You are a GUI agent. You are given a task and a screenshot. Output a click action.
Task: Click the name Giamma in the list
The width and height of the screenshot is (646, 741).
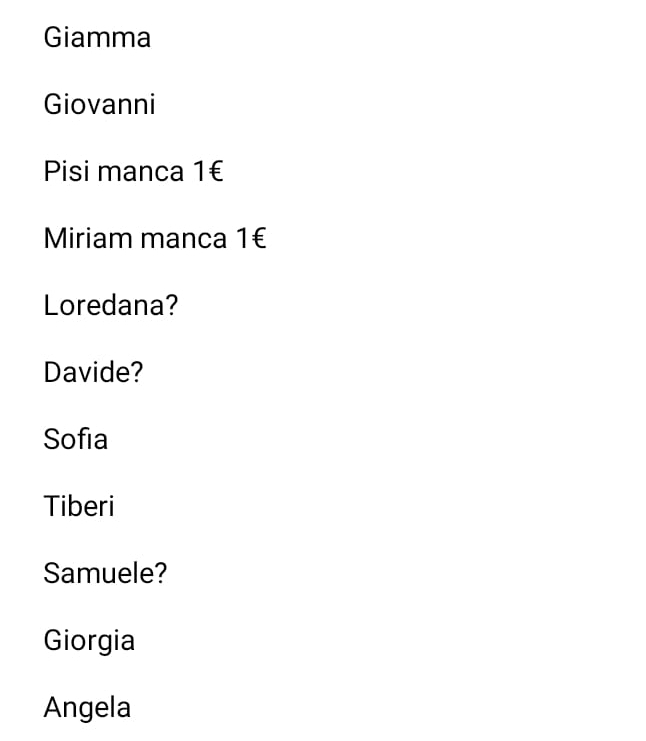click(x=97, y=38)
